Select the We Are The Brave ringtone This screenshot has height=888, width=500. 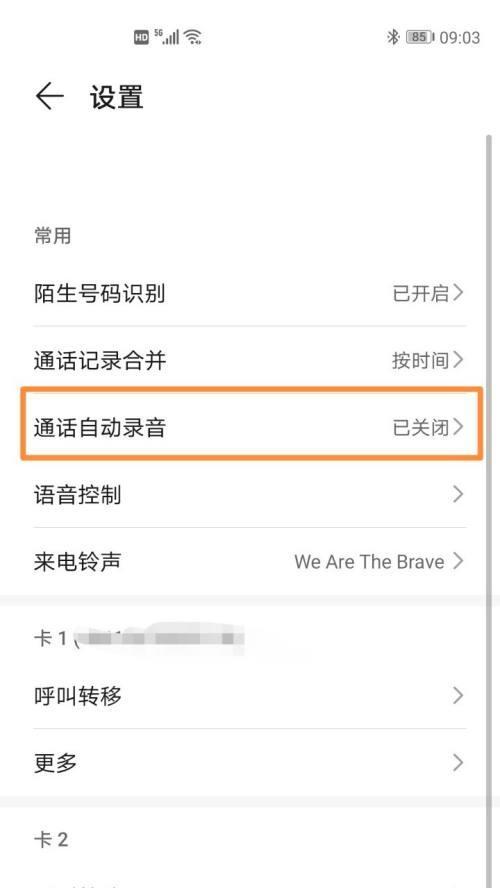click(x=369, y=562)
